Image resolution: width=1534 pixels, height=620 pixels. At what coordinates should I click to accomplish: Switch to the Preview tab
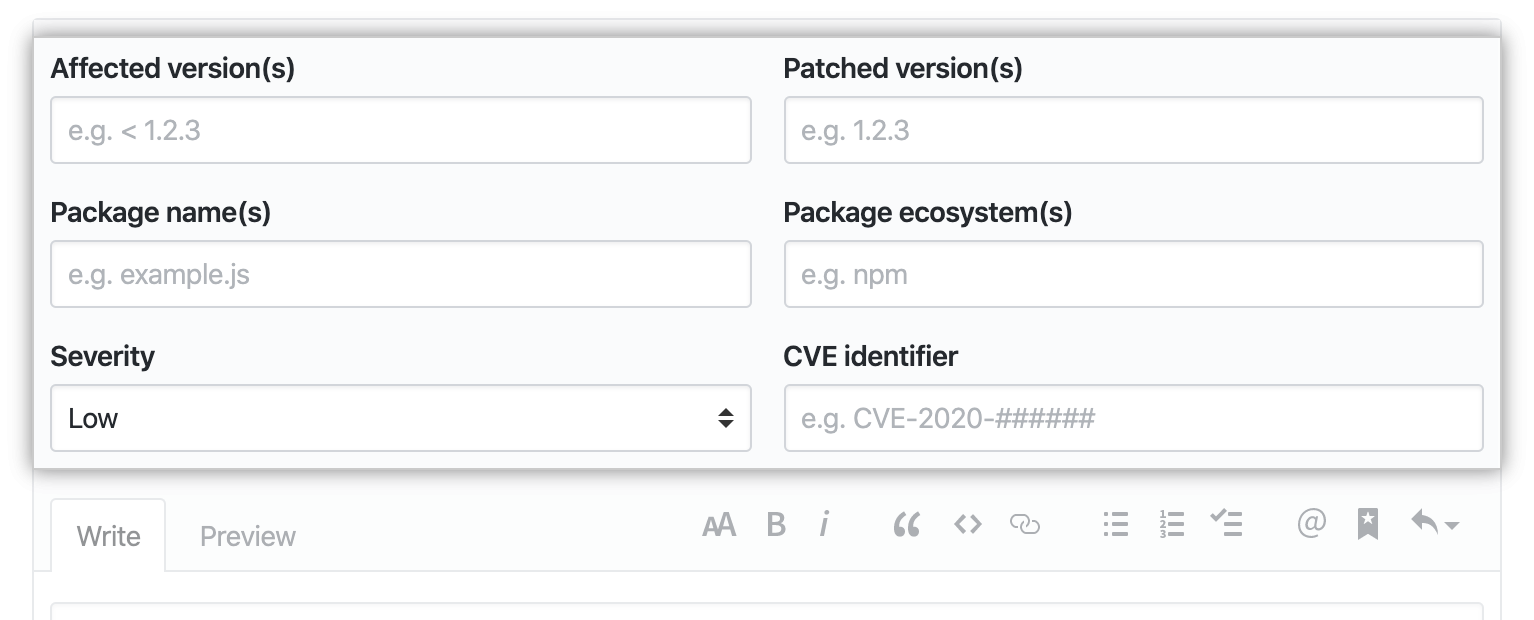[x=248, y=536]
